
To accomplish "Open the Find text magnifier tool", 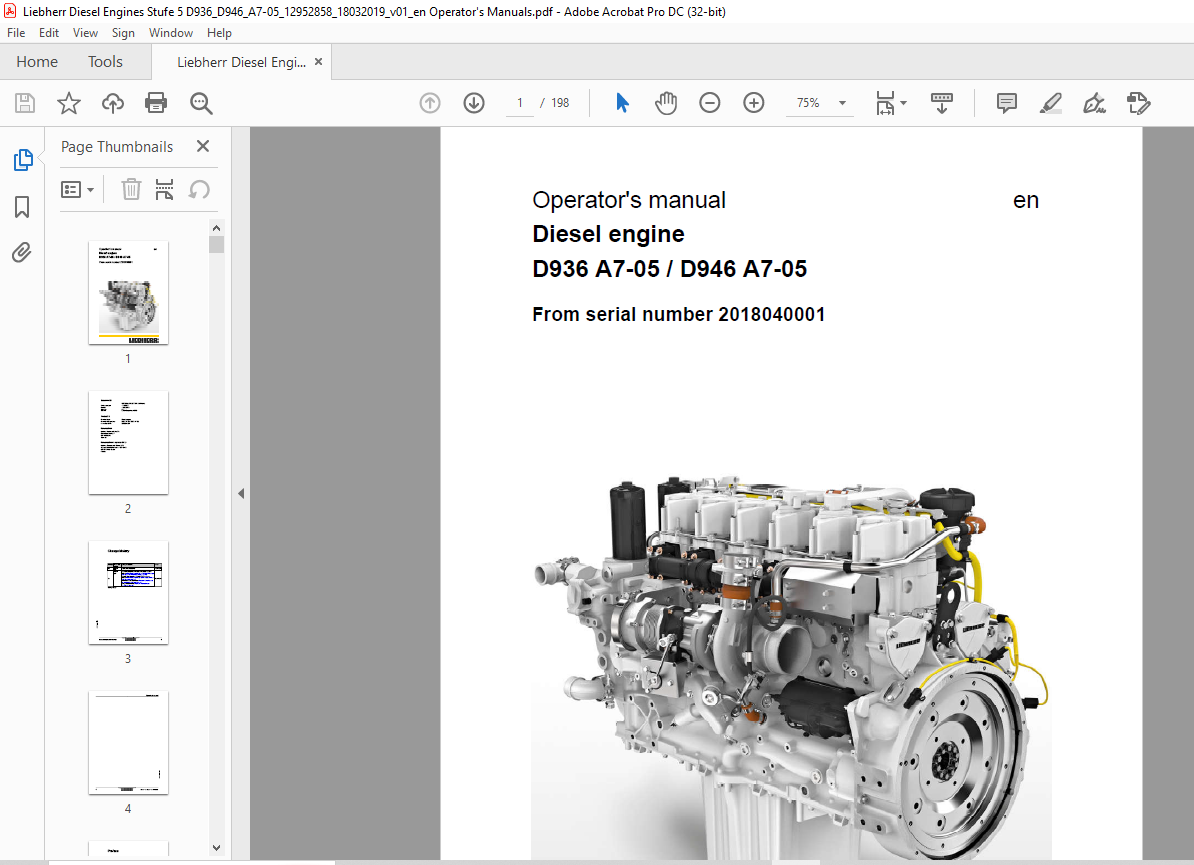I will [x=201, y=103].
